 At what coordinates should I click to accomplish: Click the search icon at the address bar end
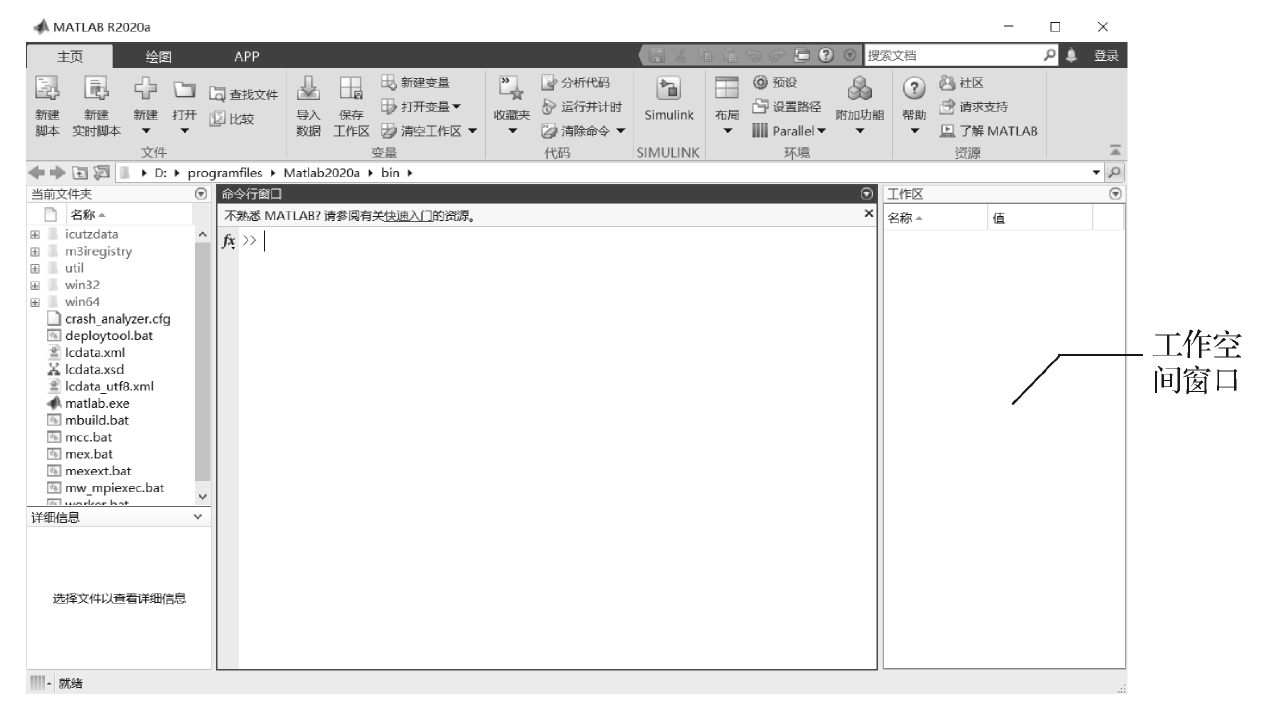(x=1115, y=173)
